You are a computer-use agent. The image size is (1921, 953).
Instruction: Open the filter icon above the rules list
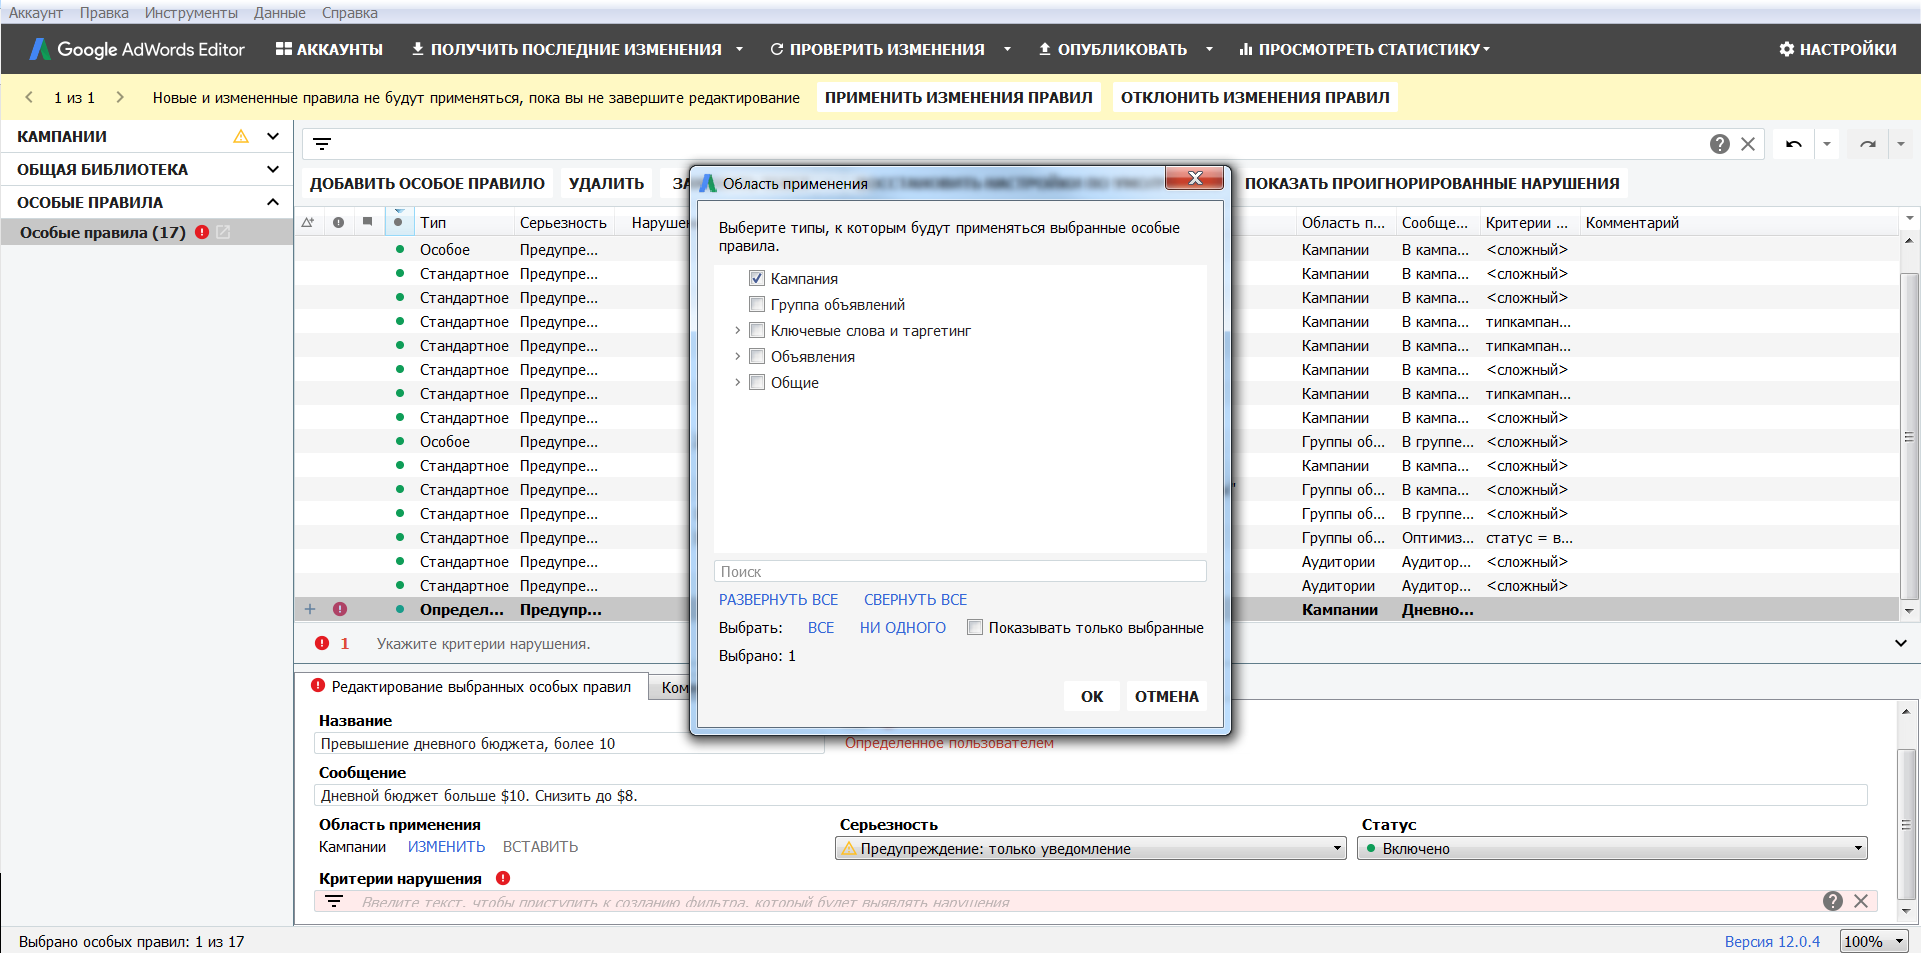tap(322, 144)
